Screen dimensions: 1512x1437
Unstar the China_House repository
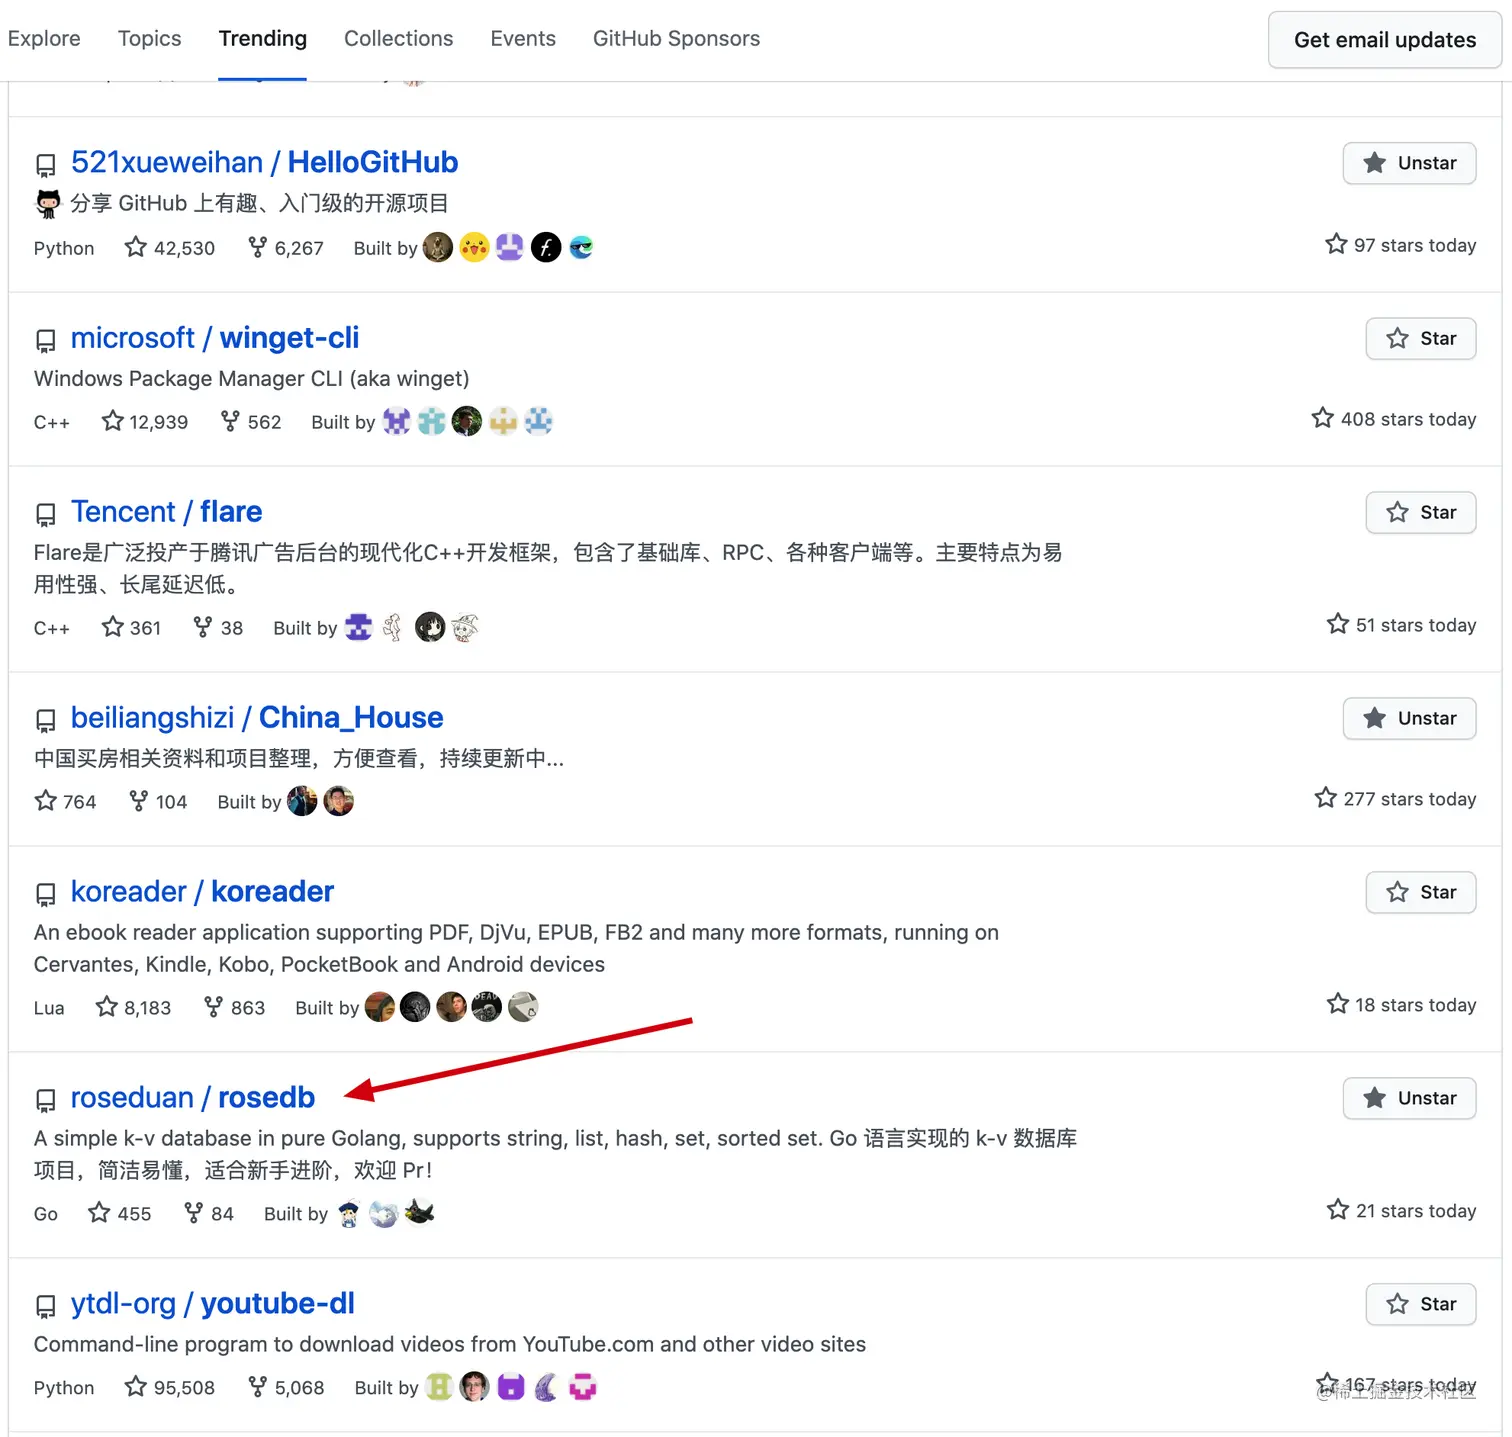pyautogui.click(x=1409, y=719)
